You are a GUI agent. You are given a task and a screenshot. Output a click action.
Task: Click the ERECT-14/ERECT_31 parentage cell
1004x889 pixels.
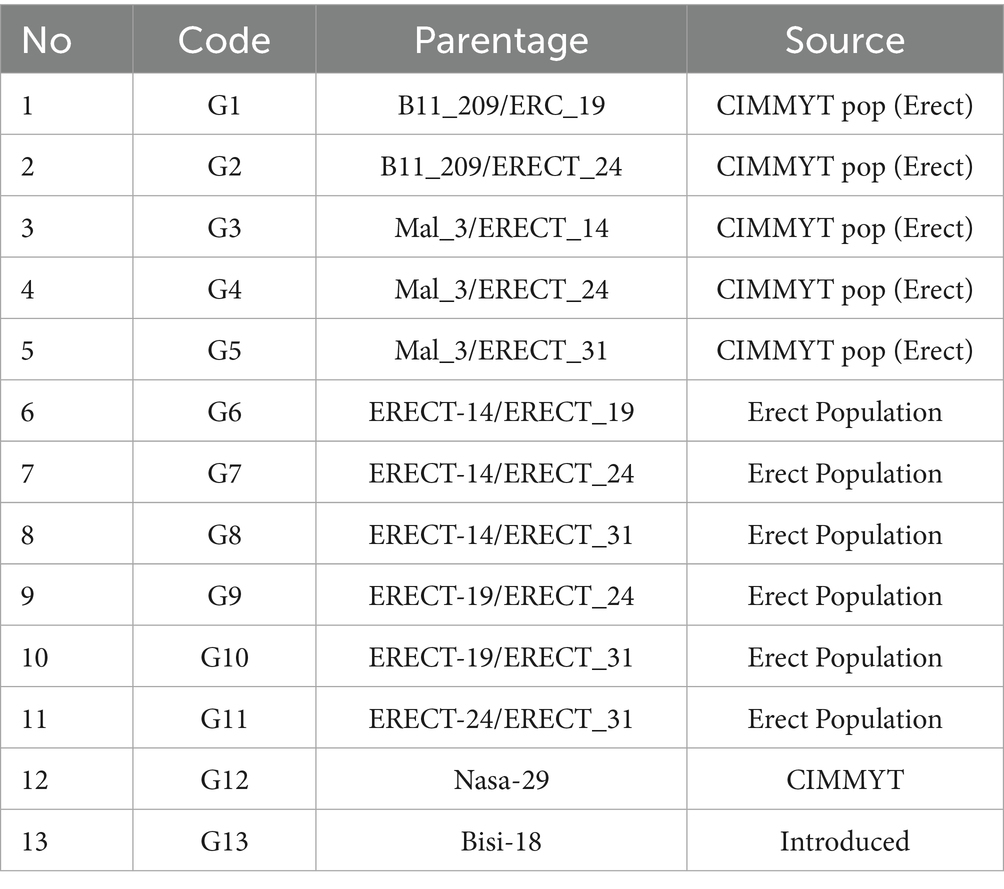[x=501, y=535]
